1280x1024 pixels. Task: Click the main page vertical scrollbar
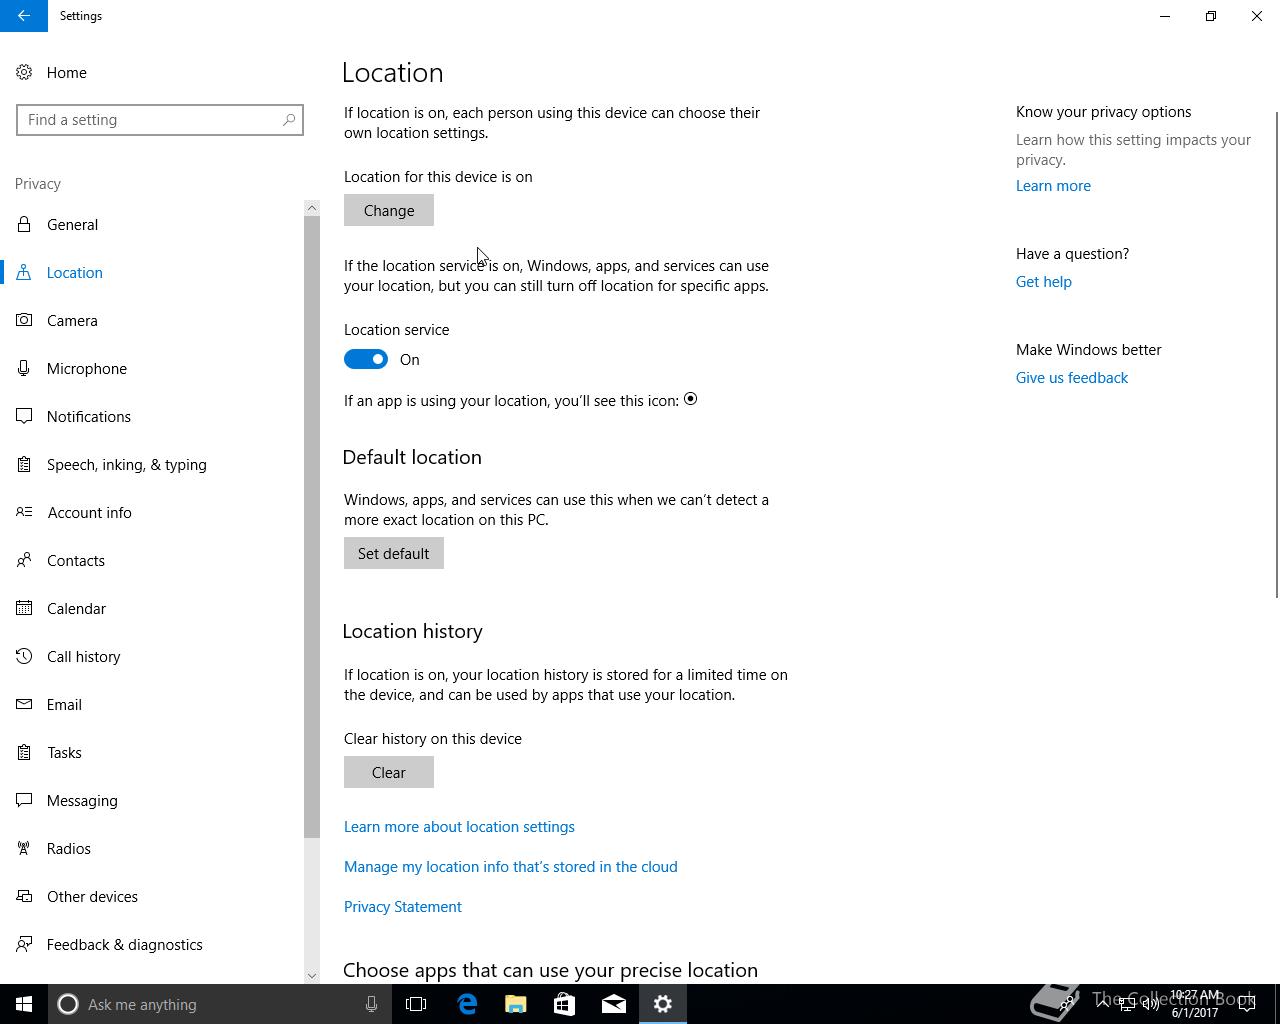[x=1276, y=355]
